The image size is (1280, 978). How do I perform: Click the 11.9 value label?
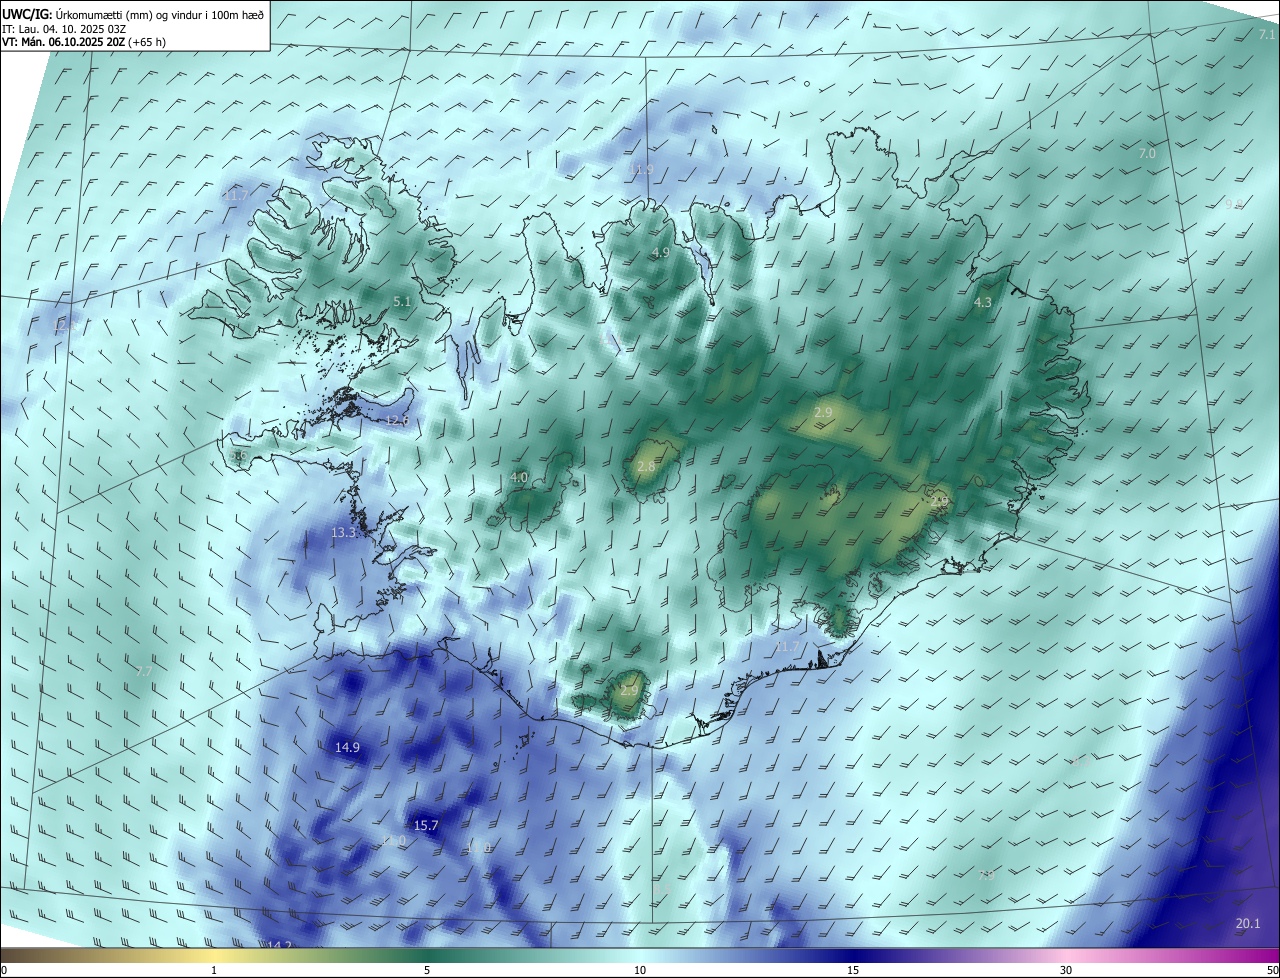click(x=641, y=170)
